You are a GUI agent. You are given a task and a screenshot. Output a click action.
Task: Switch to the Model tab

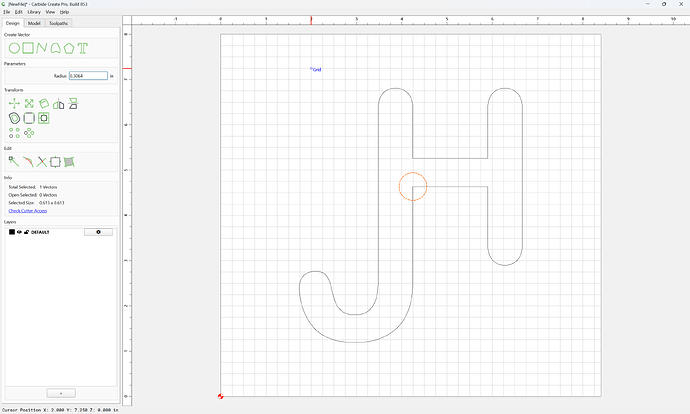click(x=34, y=23)
